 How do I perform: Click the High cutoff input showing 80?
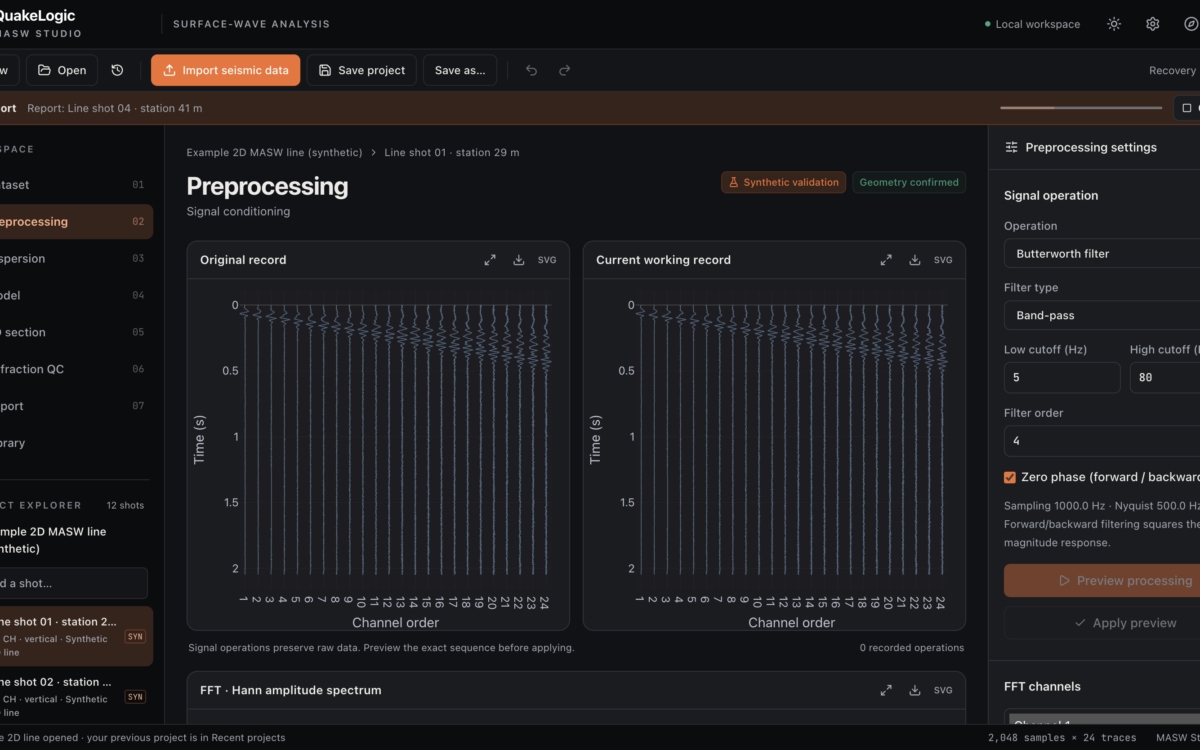[x=1165, y=378]
